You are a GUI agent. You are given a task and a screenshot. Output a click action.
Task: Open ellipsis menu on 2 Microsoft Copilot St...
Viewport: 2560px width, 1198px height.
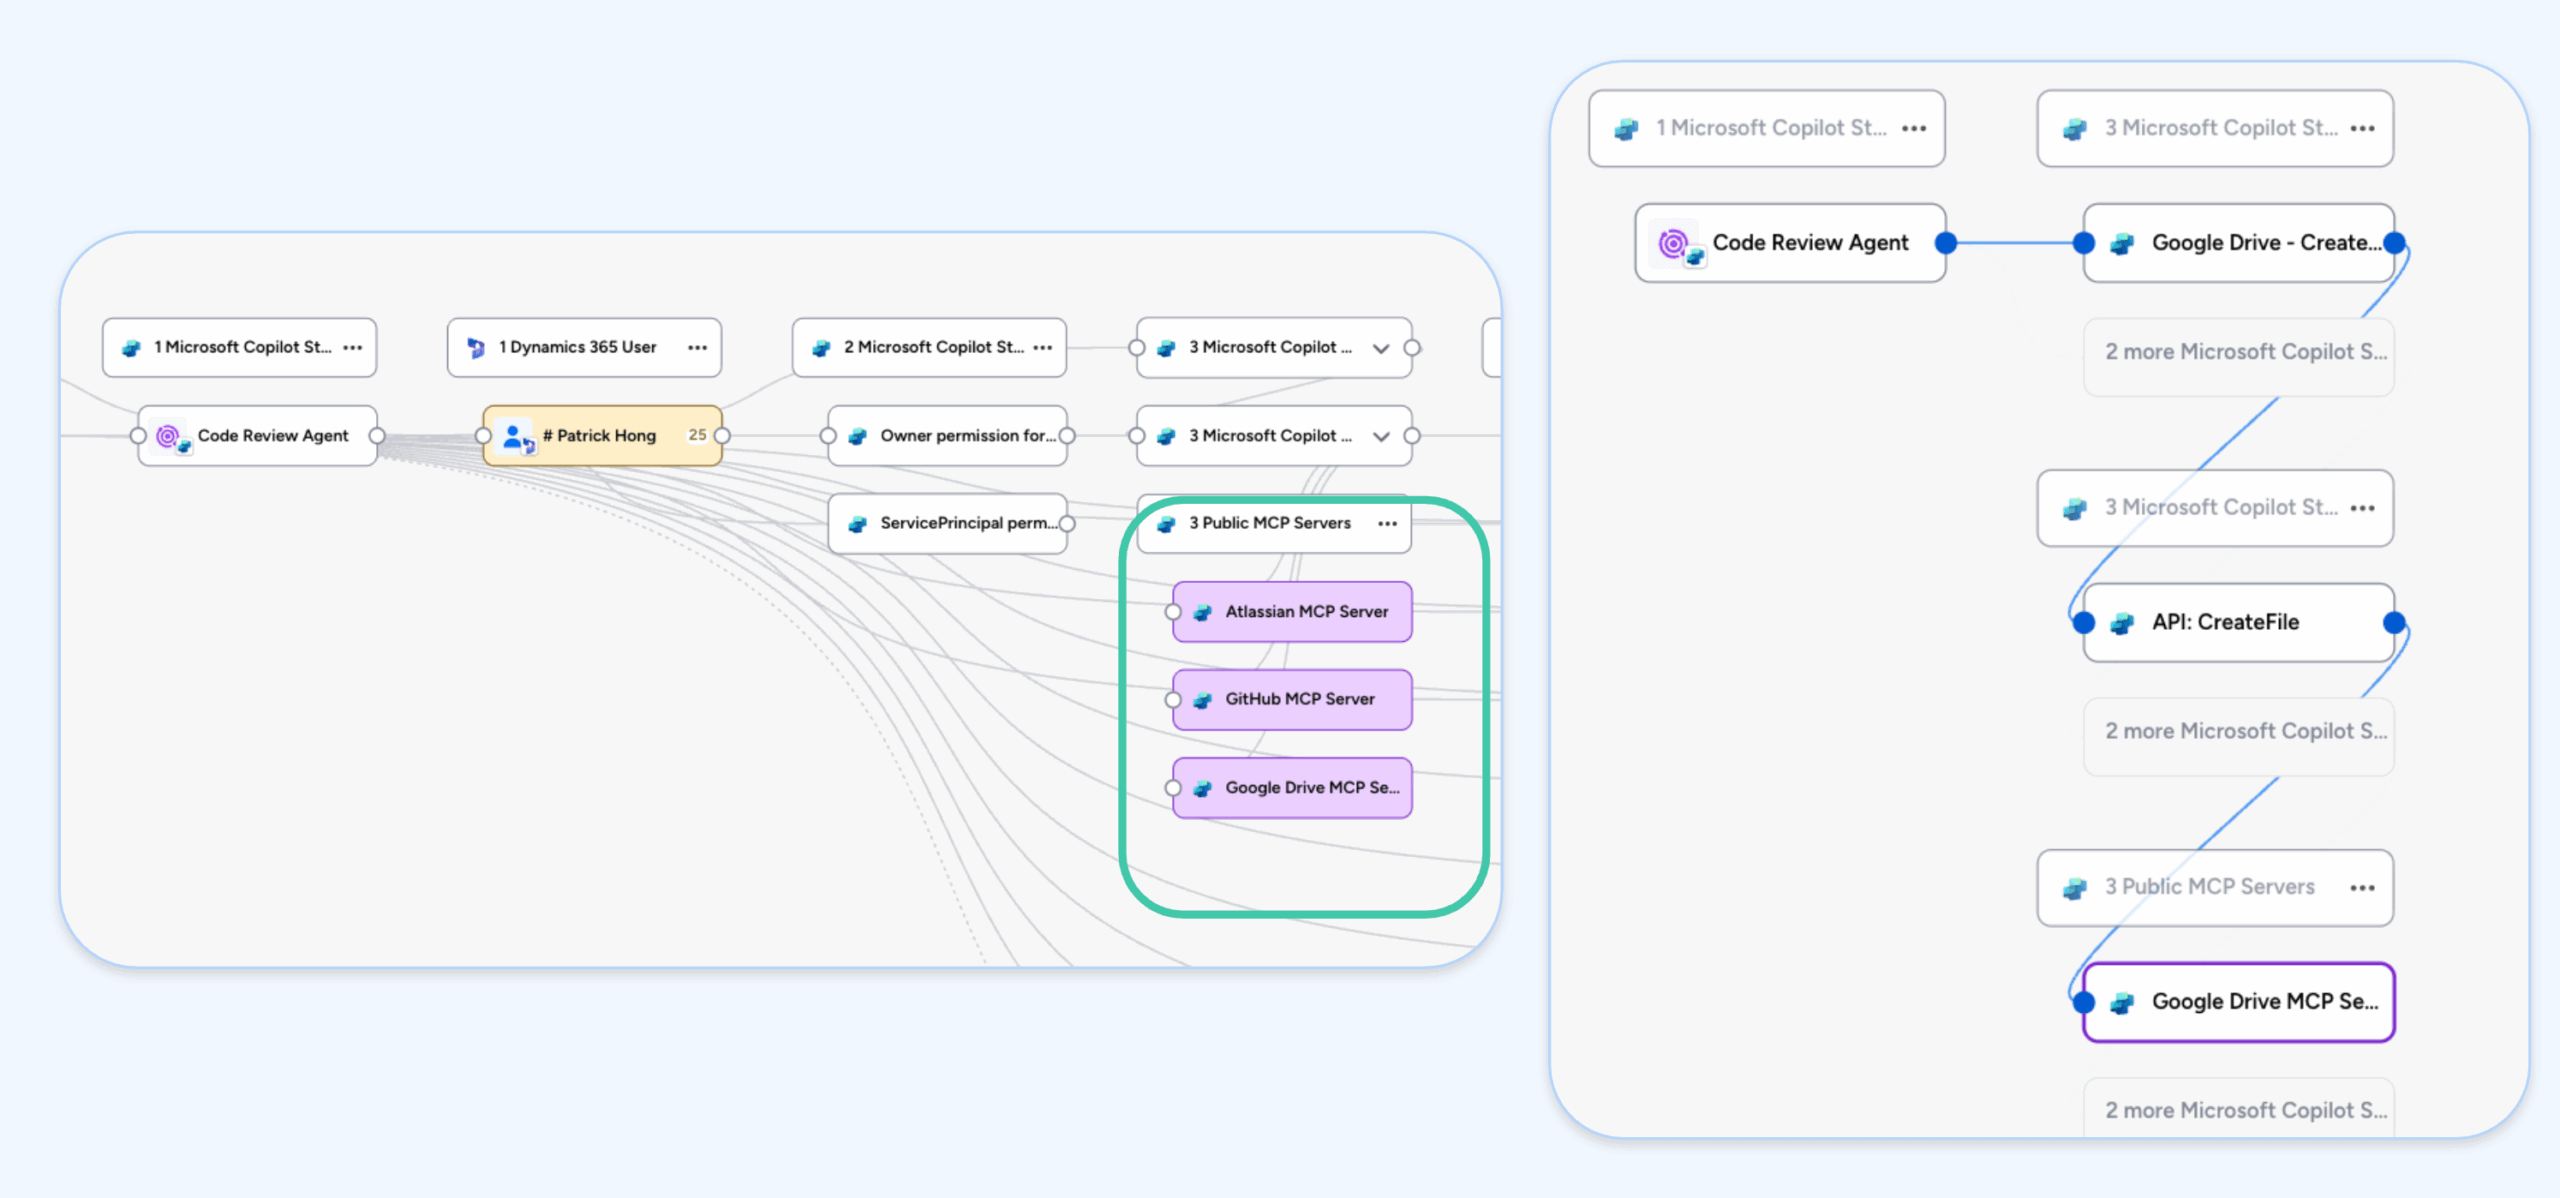(x=1043, y=348)
